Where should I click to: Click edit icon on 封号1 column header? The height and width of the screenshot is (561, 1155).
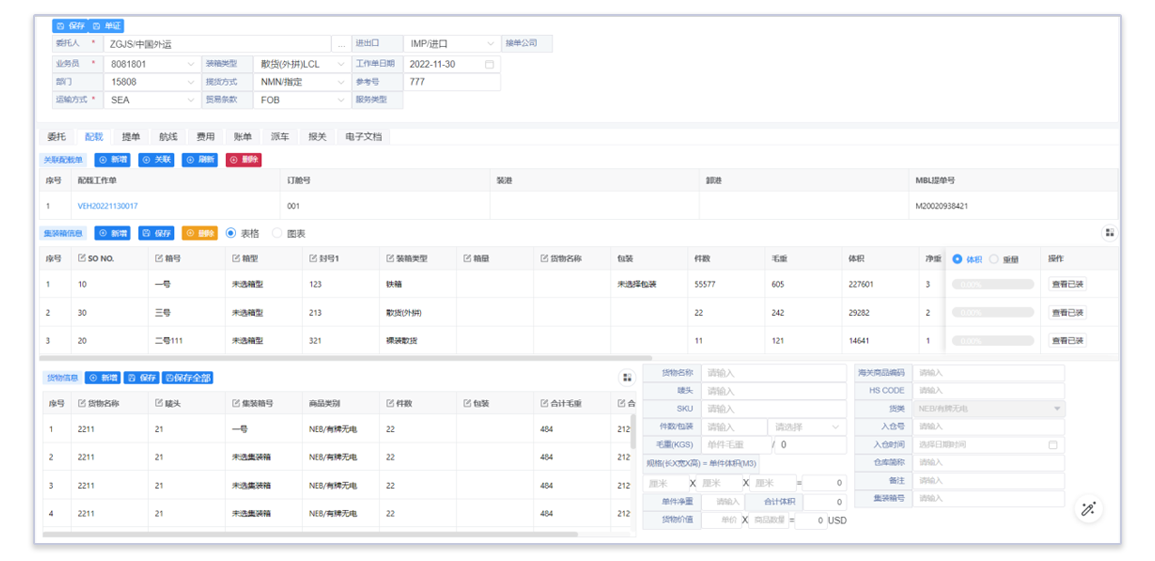pyautogui.click(x=312, y=259)
